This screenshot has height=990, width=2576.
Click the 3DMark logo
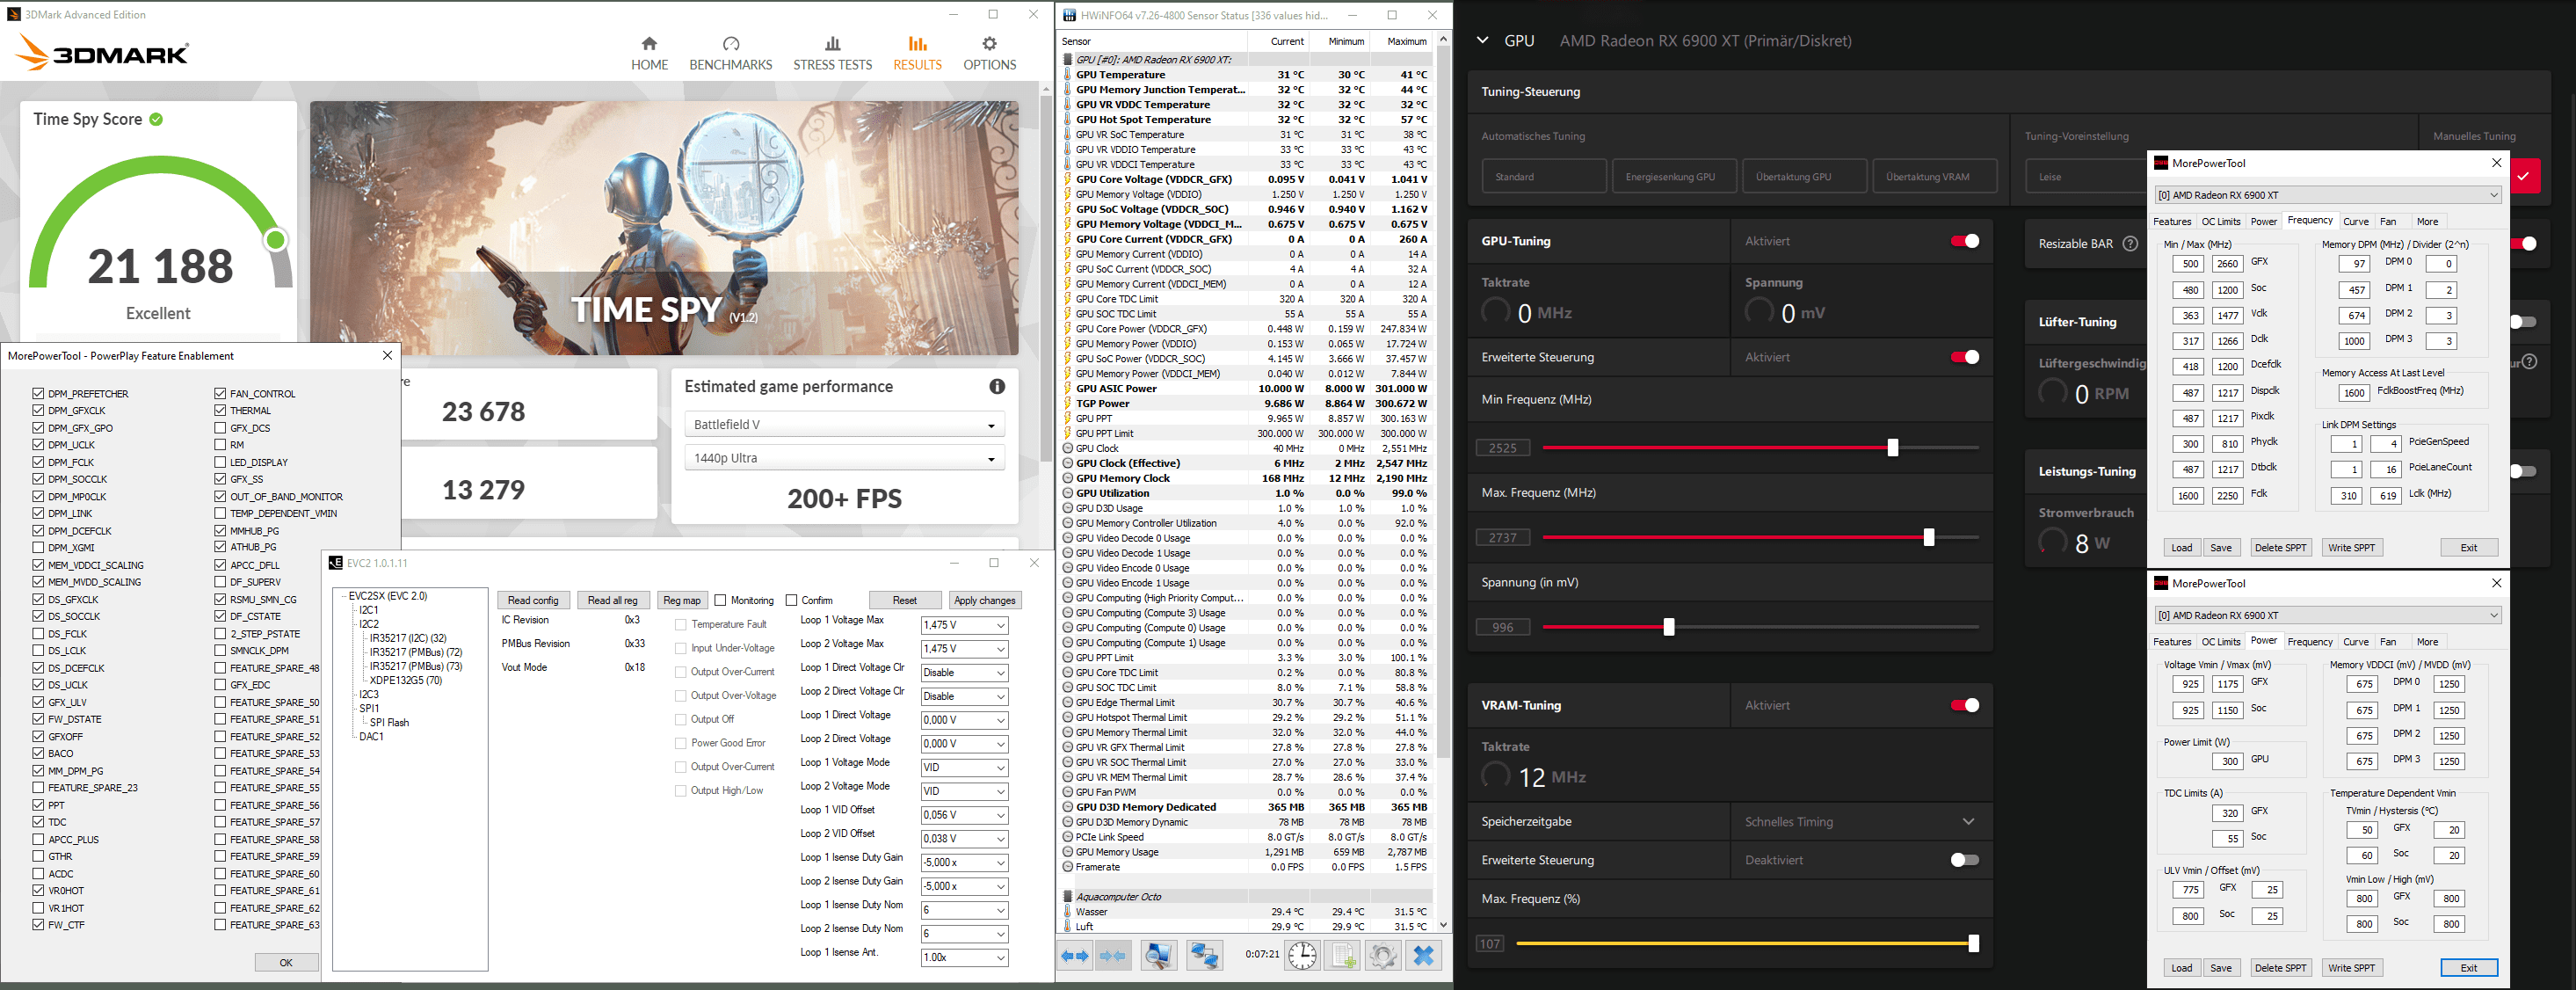pyautogui.click(x=102, y=53)
